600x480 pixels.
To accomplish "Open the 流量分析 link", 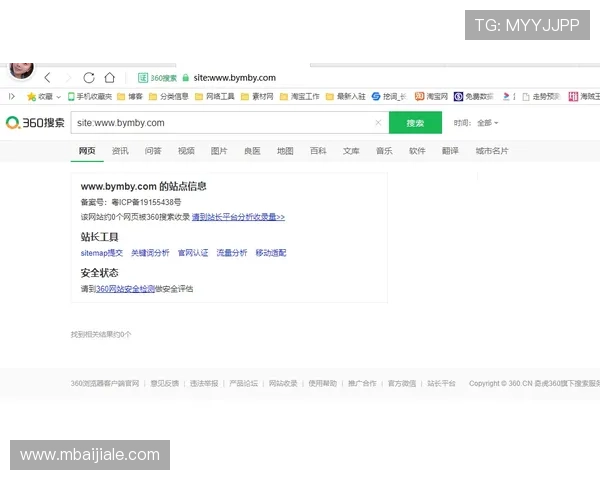I will tap(232, 253).
